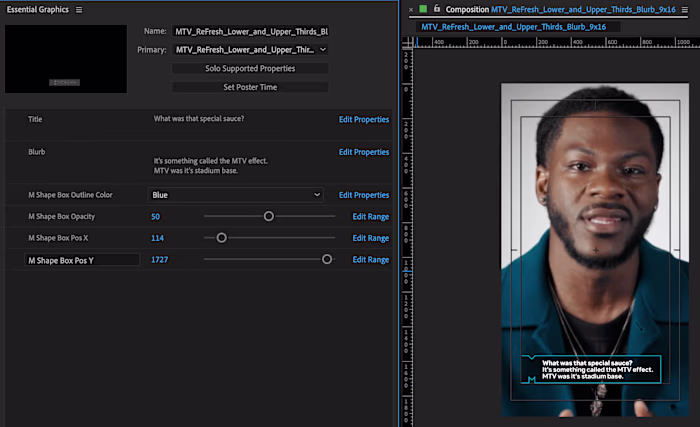The image size is (700, 427).
Task: Click the Blurb property label
Action: [x=37, y=152]
